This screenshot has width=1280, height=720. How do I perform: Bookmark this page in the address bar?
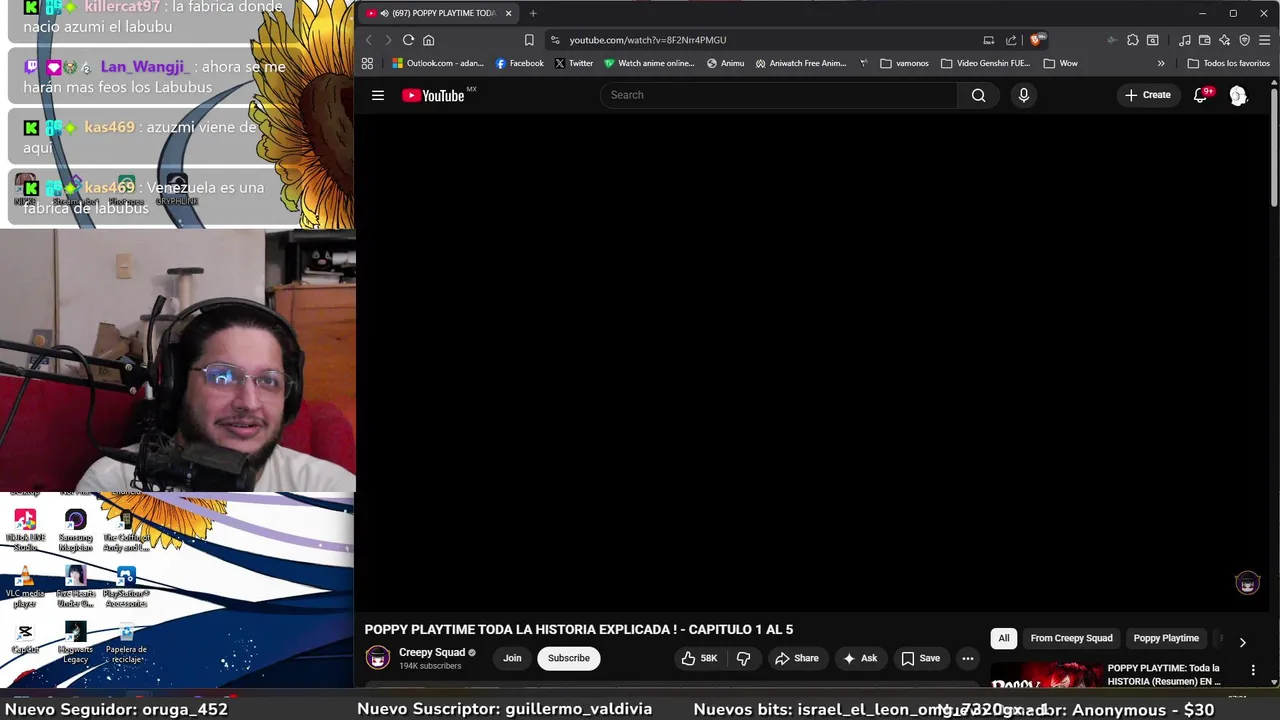point(529,40)
